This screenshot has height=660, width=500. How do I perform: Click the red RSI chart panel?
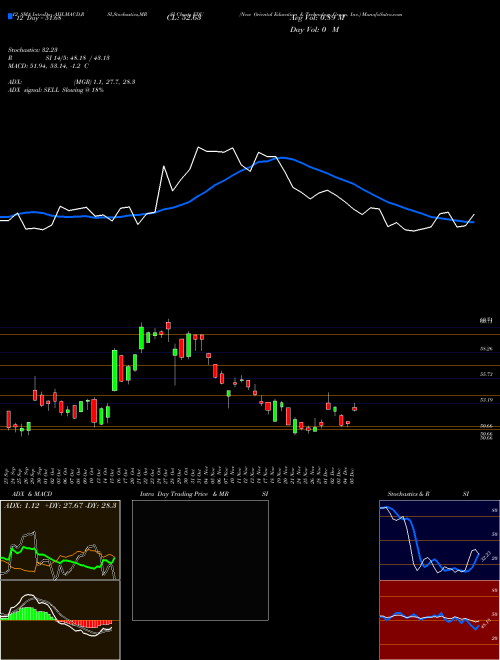pos(439,620)
